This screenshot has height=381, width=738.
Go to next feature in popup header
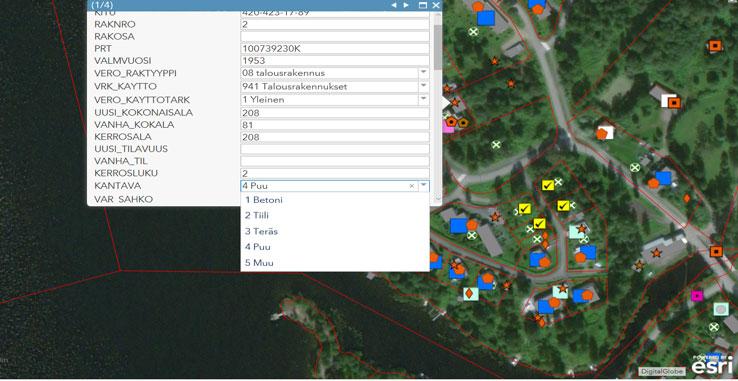click(406, 5)
